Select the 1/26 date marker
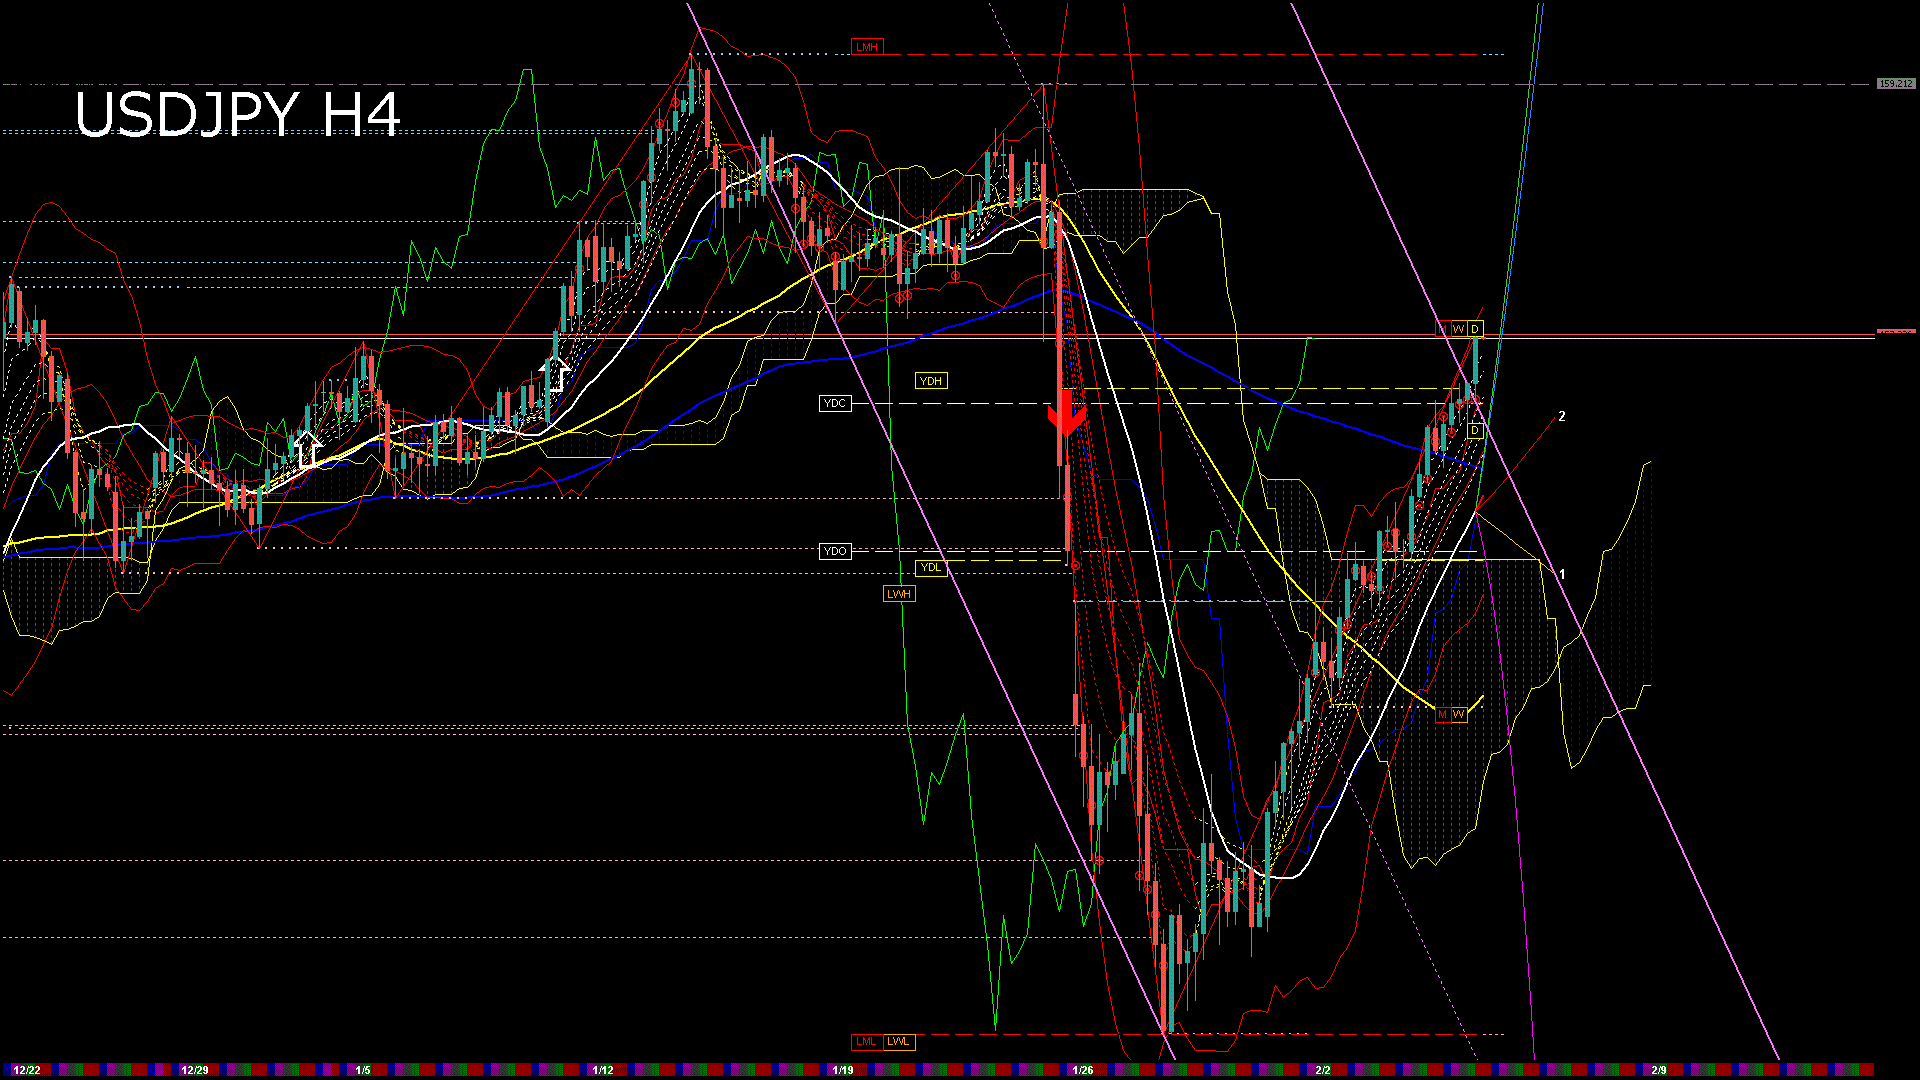The width and height of the screenshot is (1920, 1080). (x=1083, y=1070)
